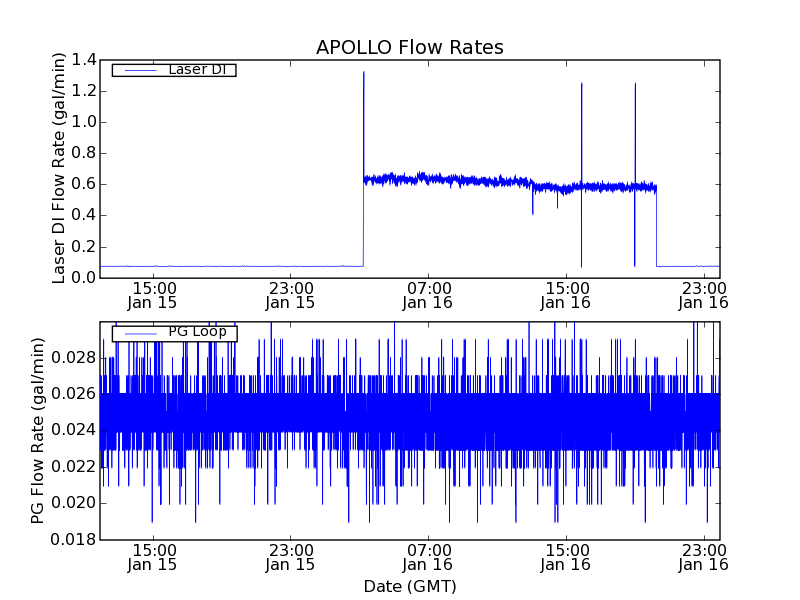Click the 0.6 tick label on Laser DI axis
This screenshot has width=800, height=600.
78,184
